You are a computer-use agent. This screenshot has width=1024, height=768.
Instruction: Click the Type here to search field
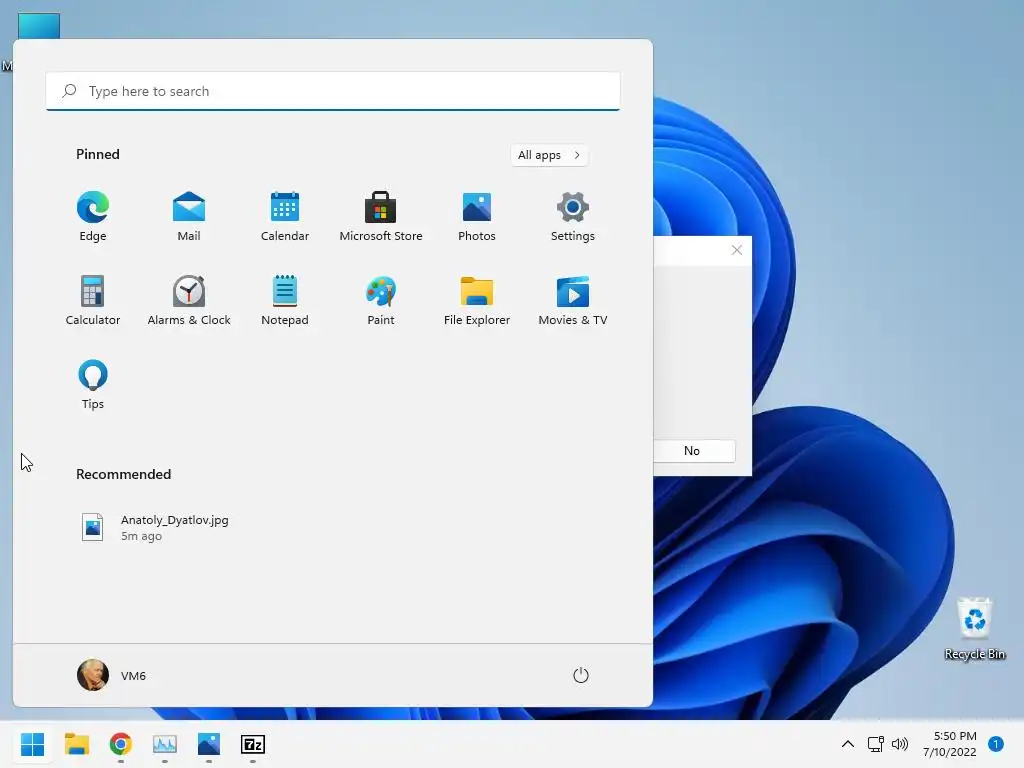[333, 91]
